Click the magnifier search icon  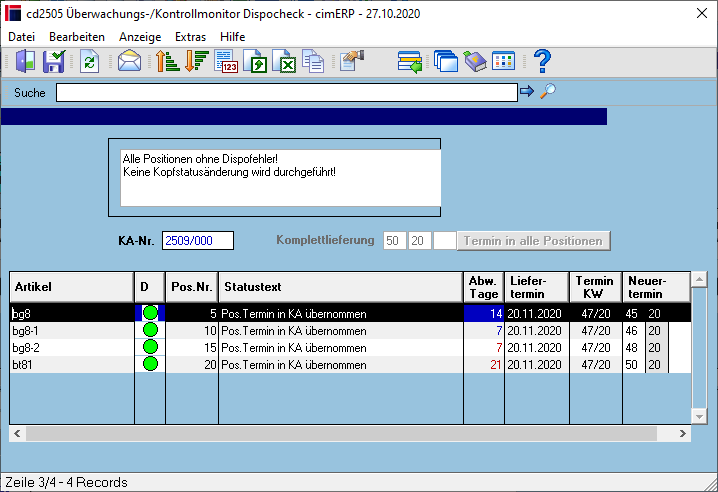[x=548, y=92]
